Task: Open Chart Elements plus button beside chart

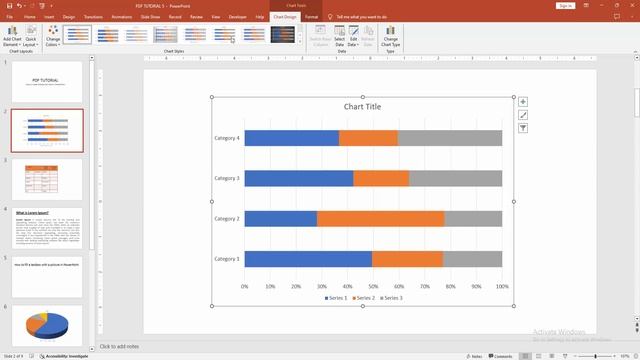Action: coord(523,102)
